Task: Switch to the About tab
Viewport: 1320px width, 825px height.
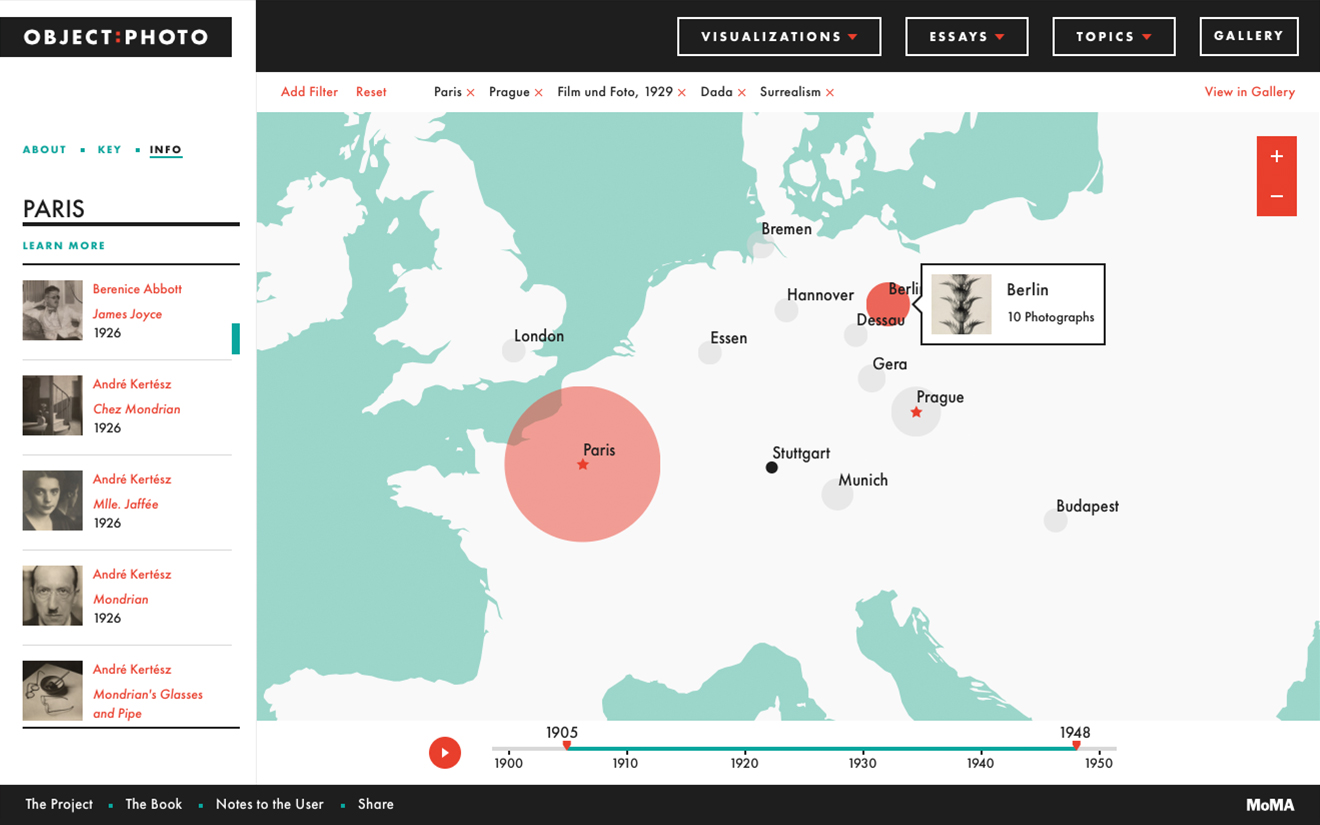Action: coord(45,150)
